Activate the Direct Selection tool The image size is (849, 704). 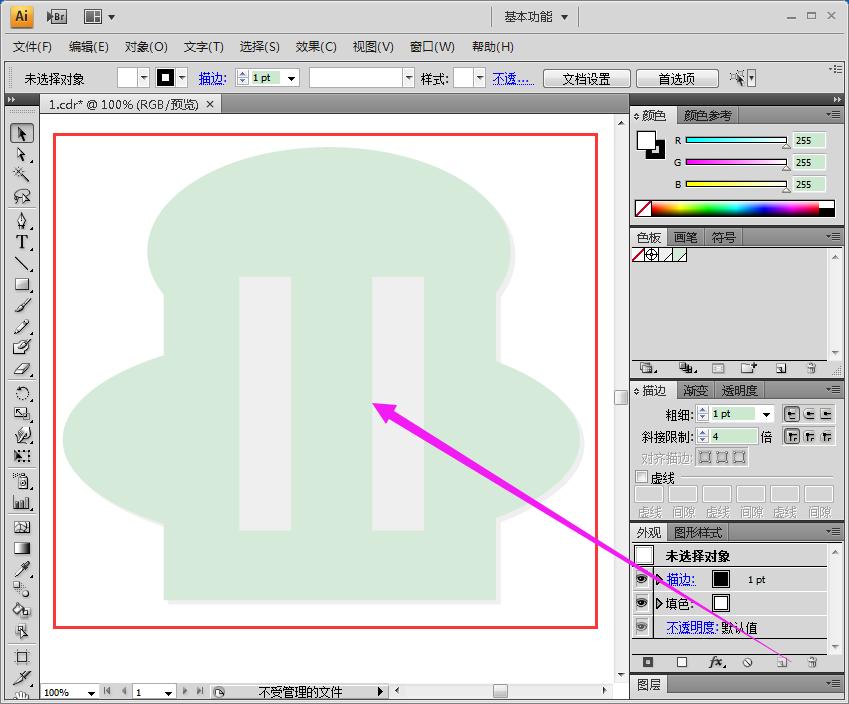22,155
